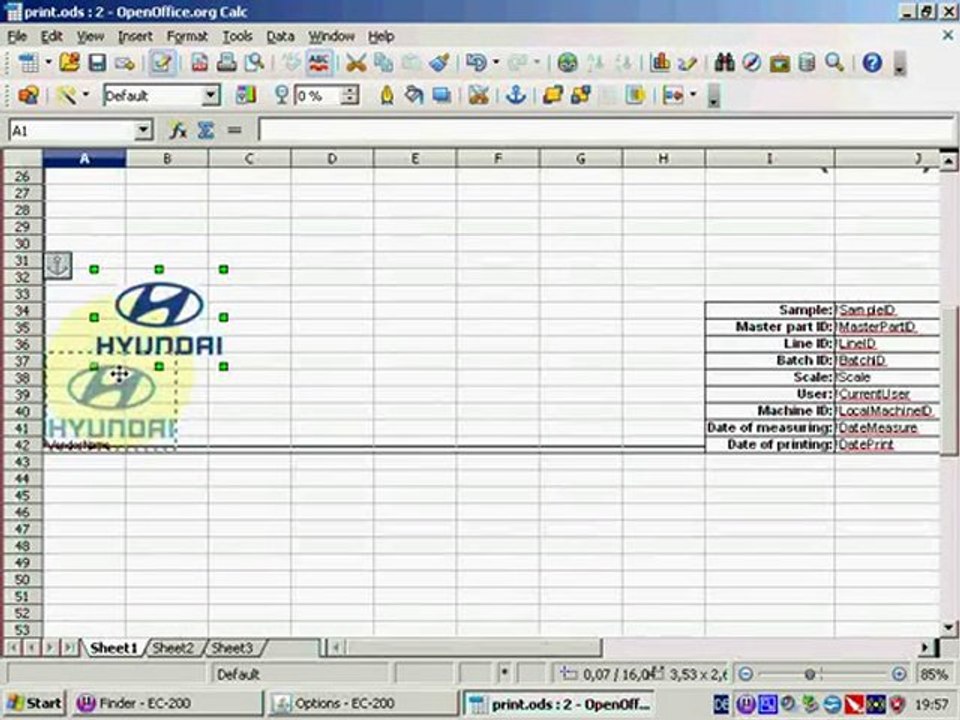
Task: Click the picture Filter icon
Action: 66,95
